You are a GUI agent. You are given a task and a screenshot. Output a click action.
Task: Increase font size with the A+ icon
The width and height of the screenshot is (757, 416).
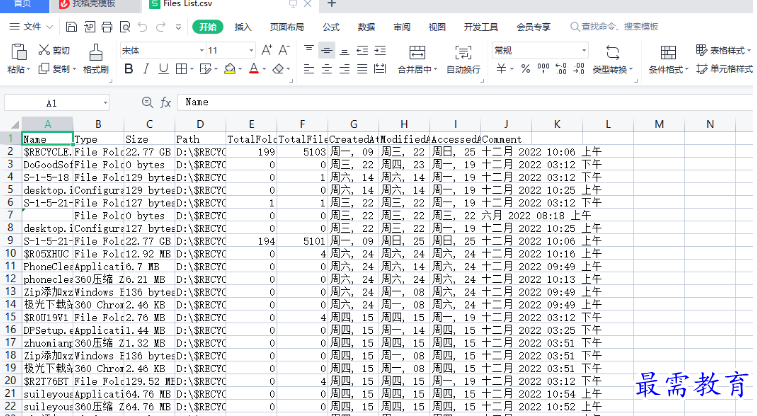click(x=266, y=50)
